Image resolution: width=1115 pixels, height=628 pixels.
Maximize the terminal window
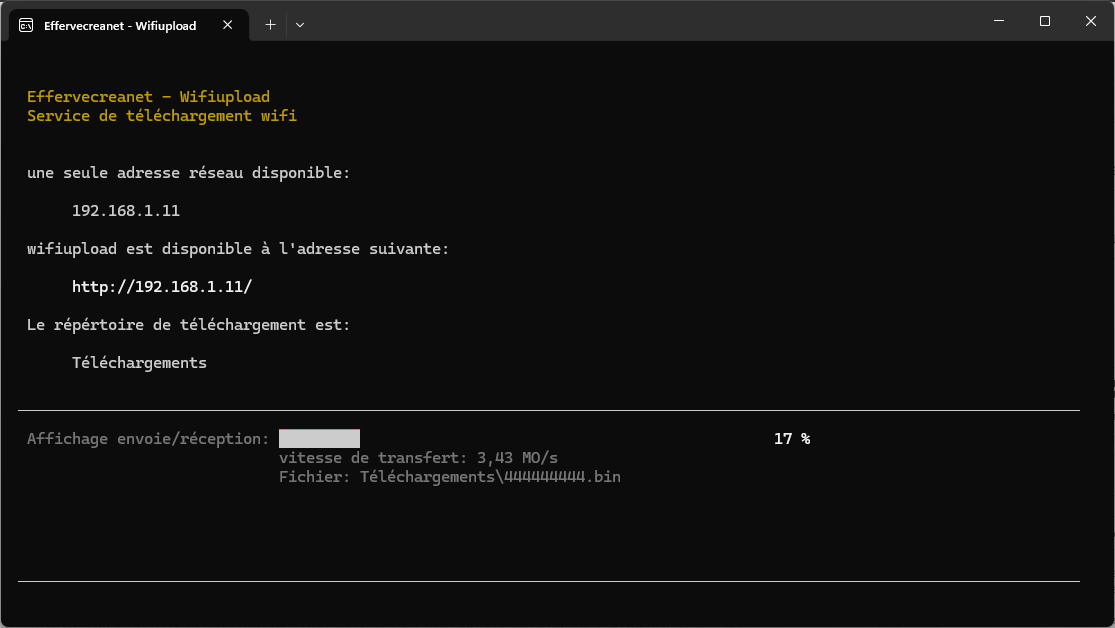point(1044,21)
